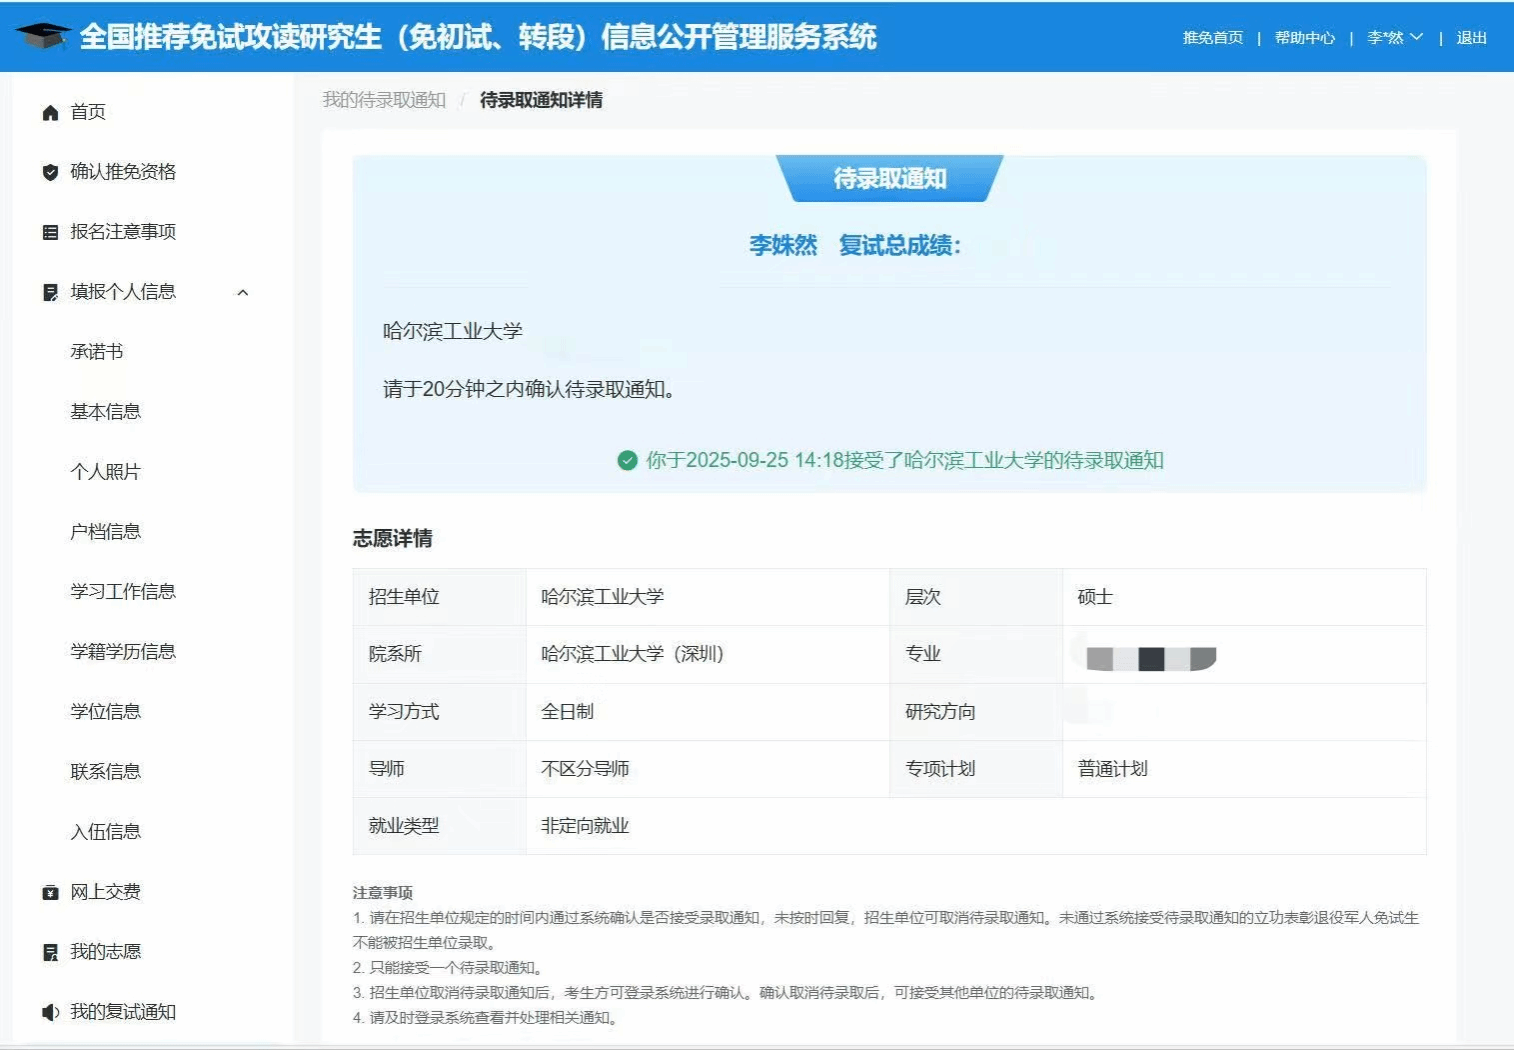
Task: Open 学籍学历信息 in the sidebar
Action: (x=123, y=652)
